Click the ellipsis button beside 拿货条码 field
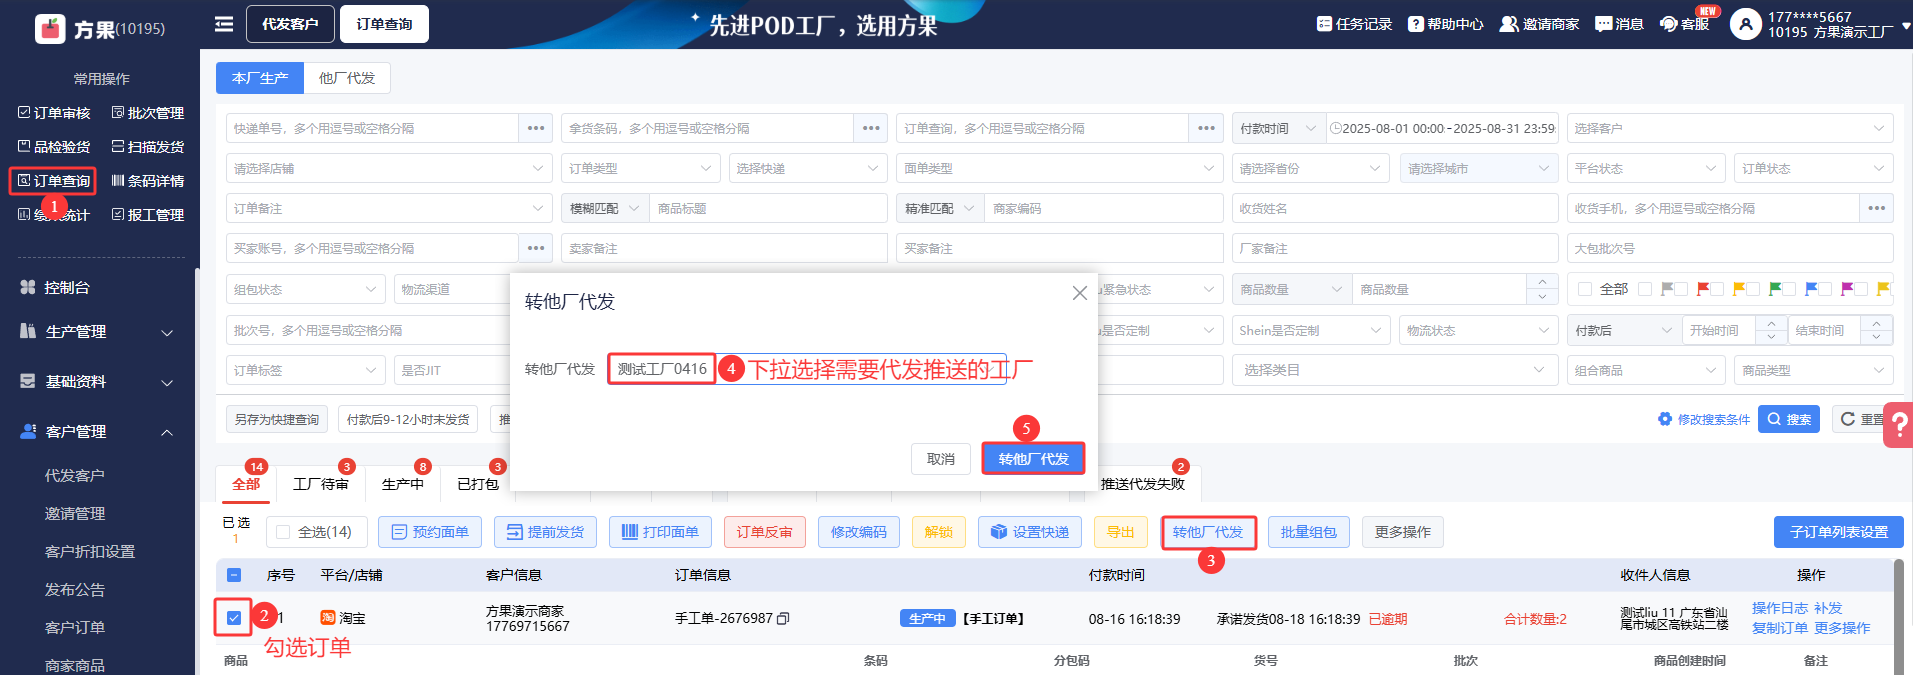Viewport: 1913px width, 675px height. pos(871,128)
